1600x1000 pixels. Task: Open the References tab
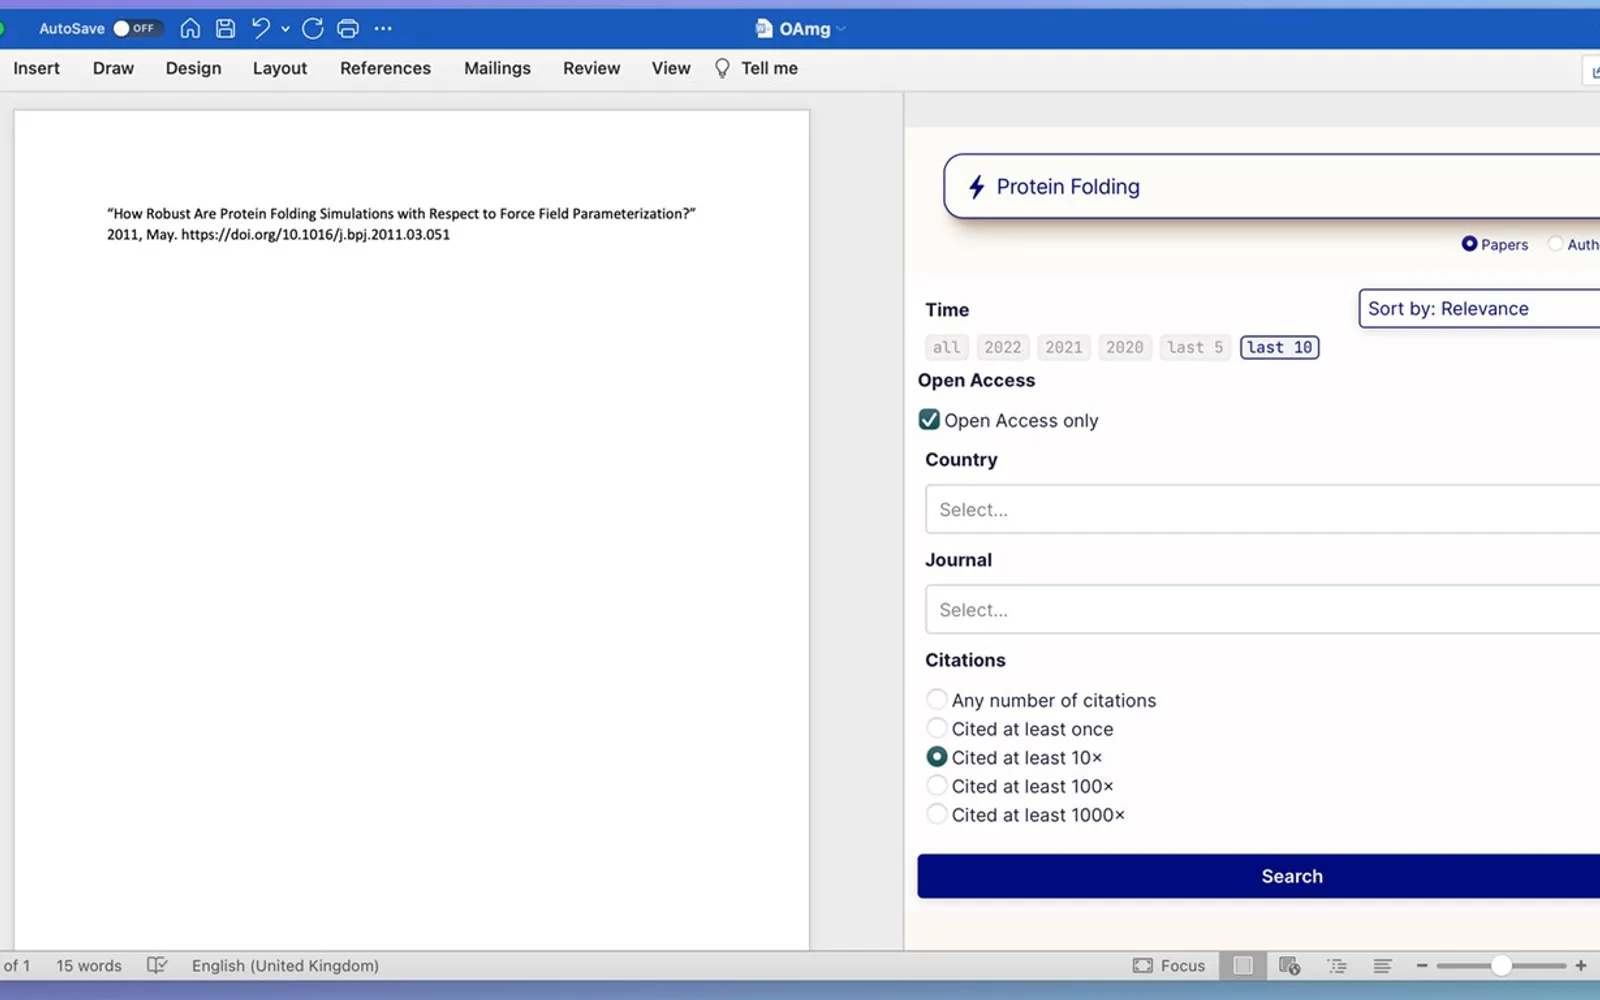(x=385, y=68)
